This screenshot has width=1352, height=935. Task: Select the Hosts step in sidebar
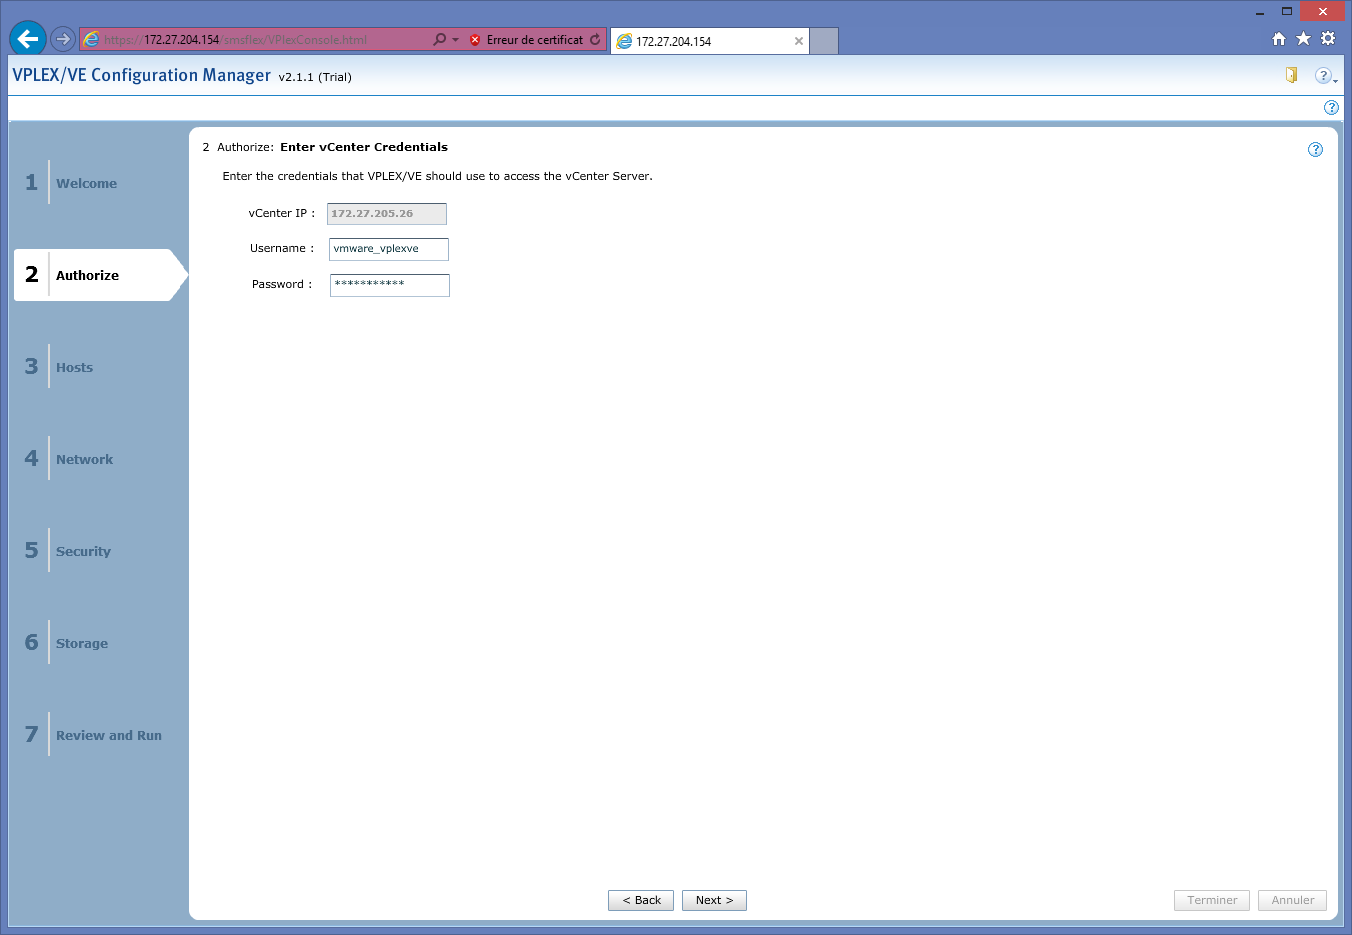[74, 367]
